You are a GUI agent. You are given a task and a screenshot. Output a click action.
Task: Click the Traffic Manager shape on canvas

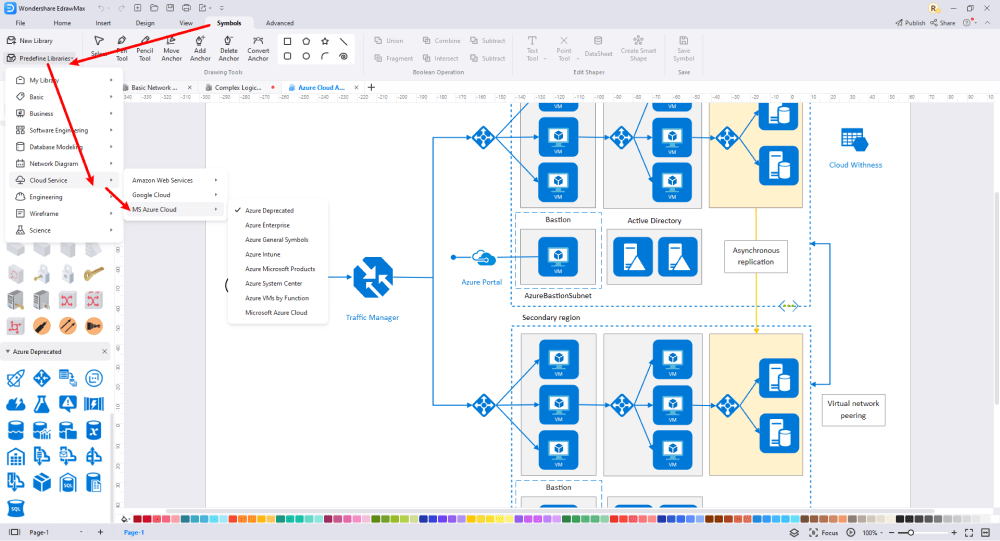[373, 278]
